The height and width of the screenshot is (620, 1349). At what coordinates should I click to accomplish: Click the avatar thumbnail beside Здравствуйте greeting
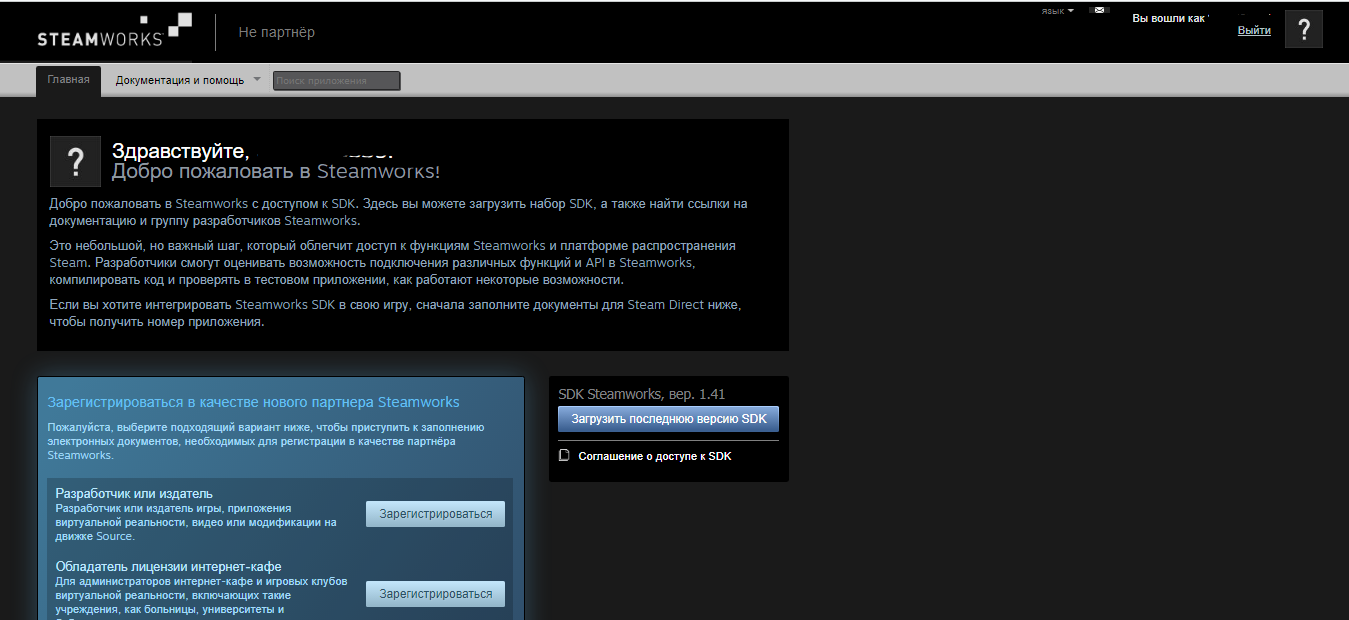pyautogui.click(x=75, y=161)
